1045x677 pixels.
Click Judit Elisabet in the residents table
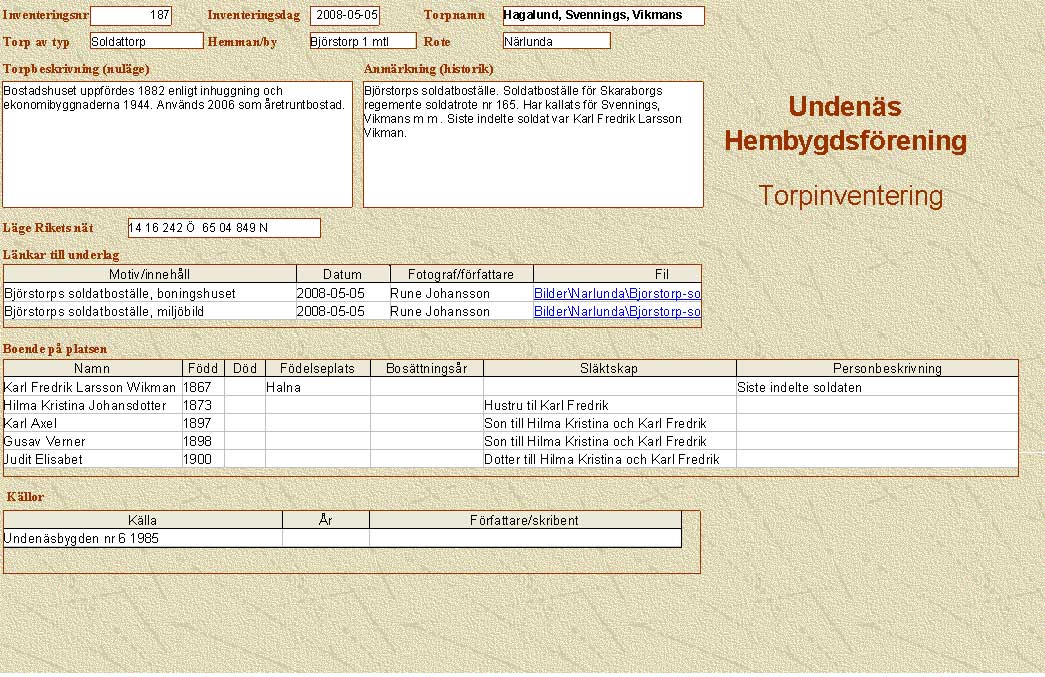tap(90, 459)
